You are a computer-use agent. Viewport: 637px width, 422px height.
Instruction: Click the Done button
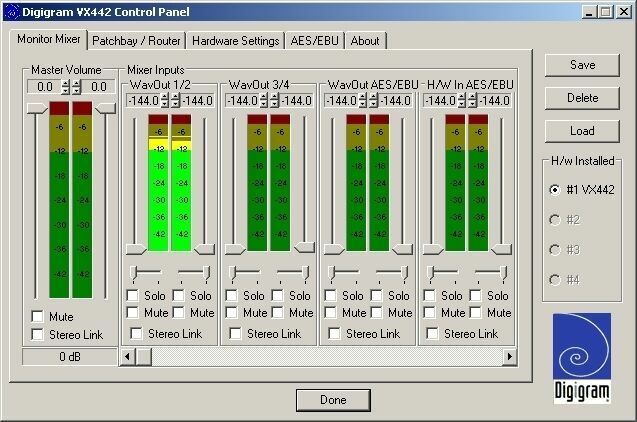click(333, 400)
